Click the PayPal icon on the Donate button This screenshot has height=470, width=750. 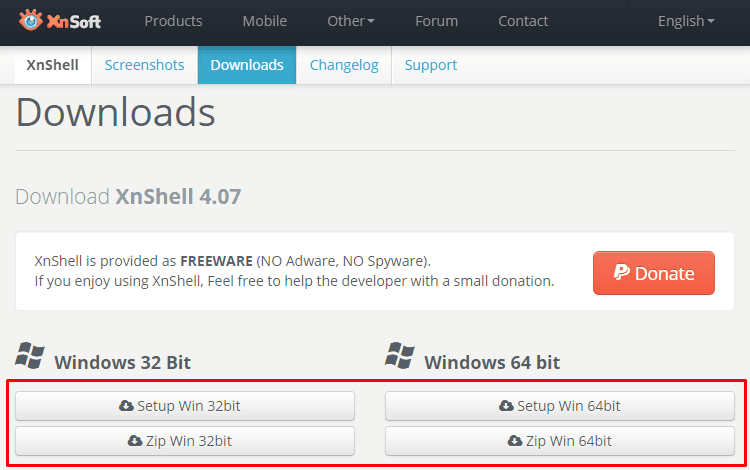pyautogui.click(x=621, y=273)
